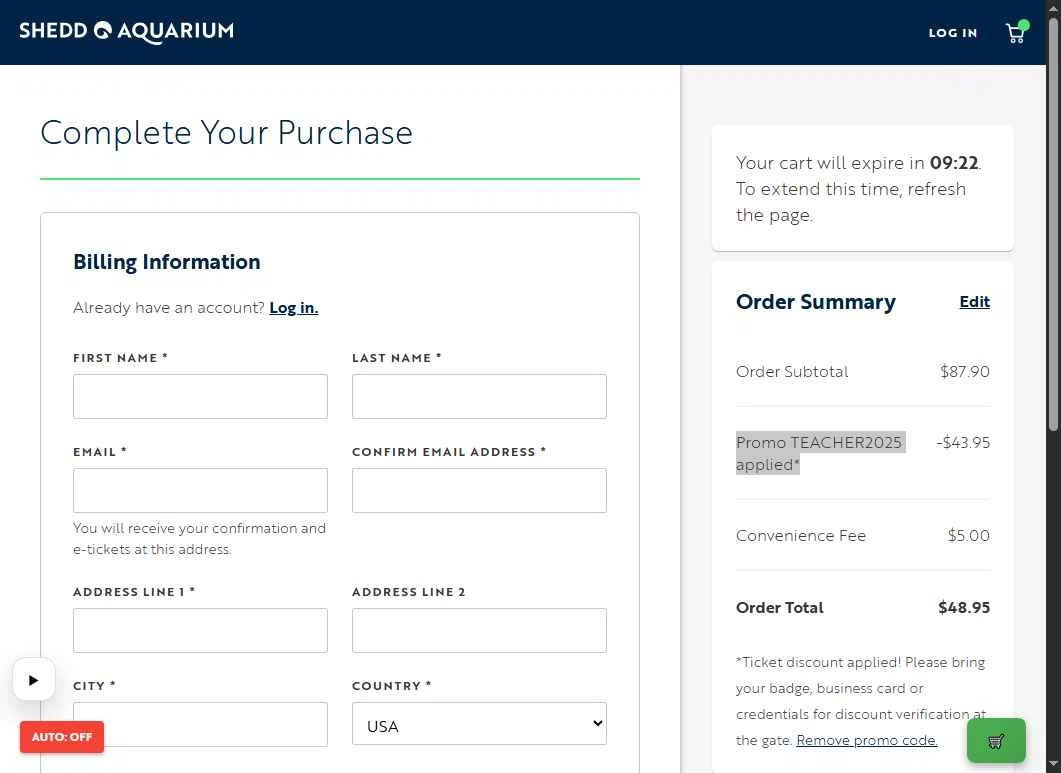The height and width of the screenshot is (773, 1061).
Task: Select the Email input box
Action: [200, 491]
